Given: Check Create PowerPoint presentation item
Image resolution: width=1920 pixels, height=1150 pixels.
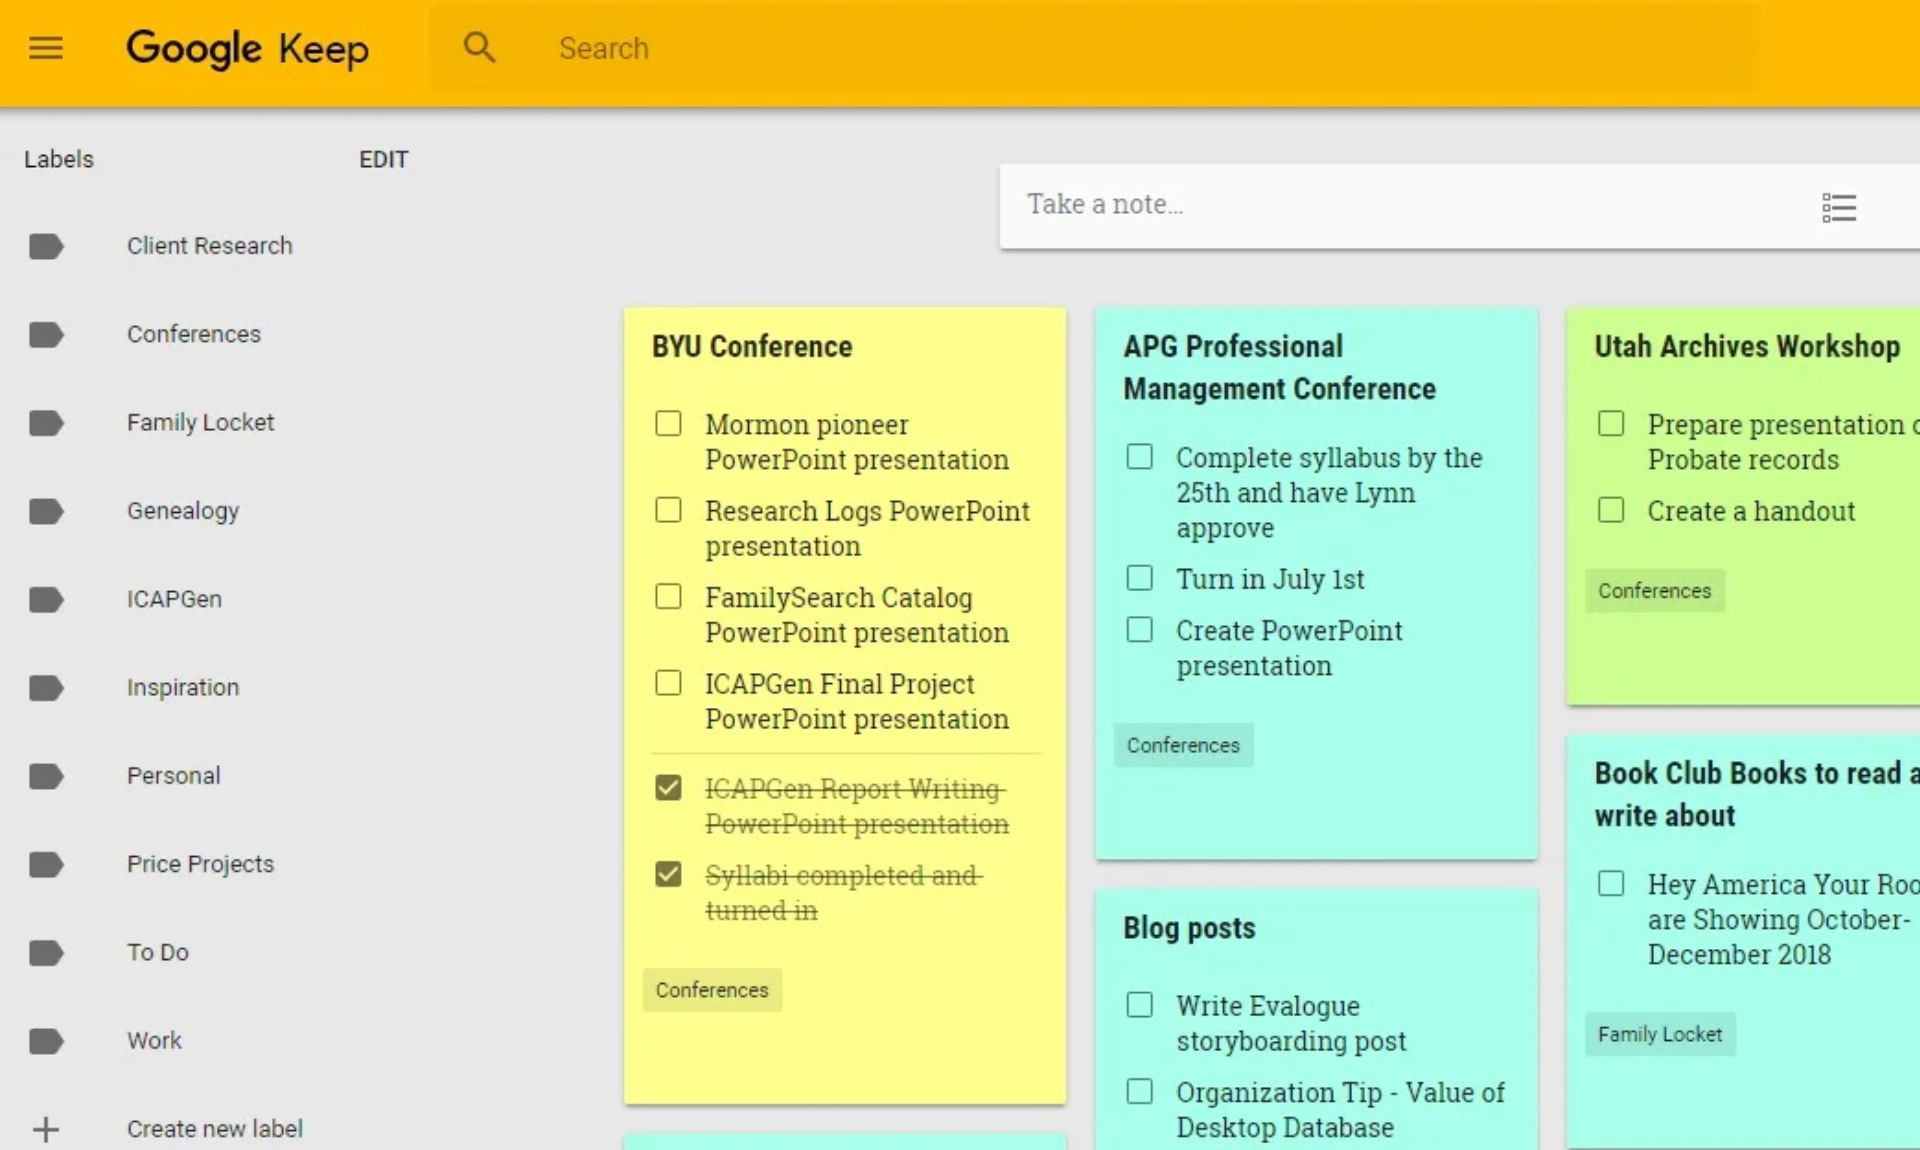Looking at the screenshot, I should [x=1139, y=630].
